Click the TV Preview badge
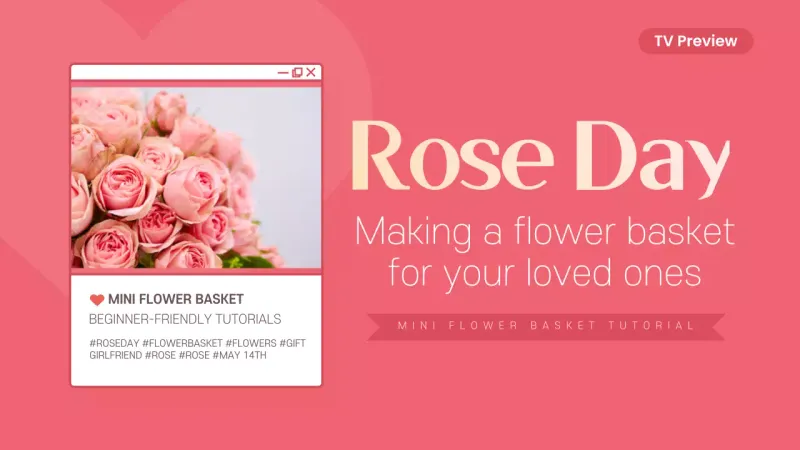The height and width of the screenshot is (450, 800). 695,41
